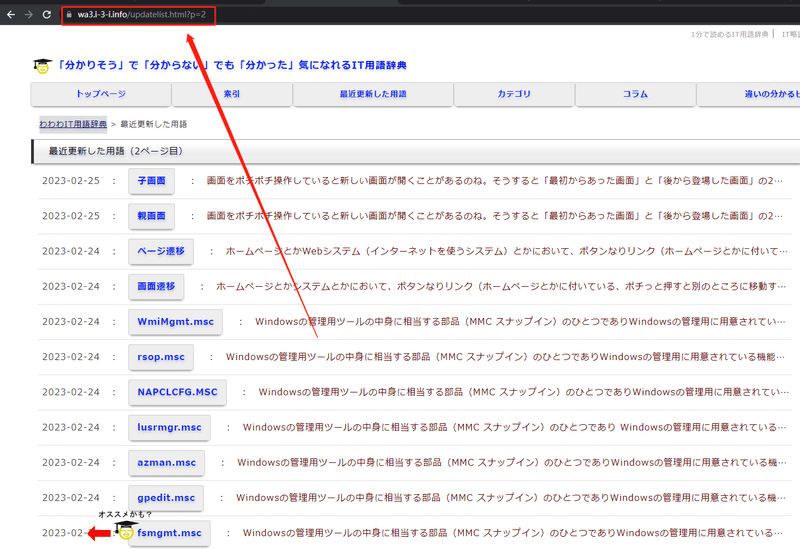The image size is (800, 549).
Task: Click the padlock icon in address bar
Action: tap(69, 15)
